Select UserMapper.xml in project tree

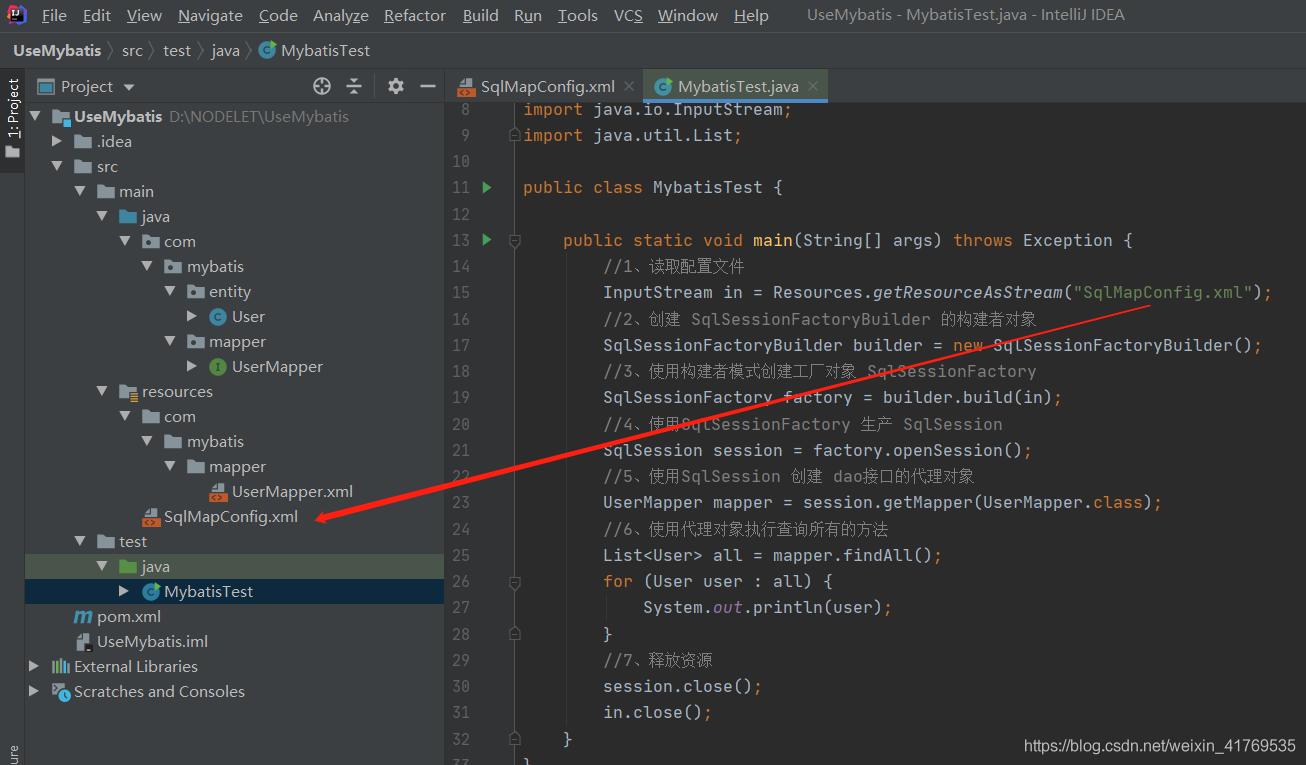pyautogui.click(x=292, y=492)
